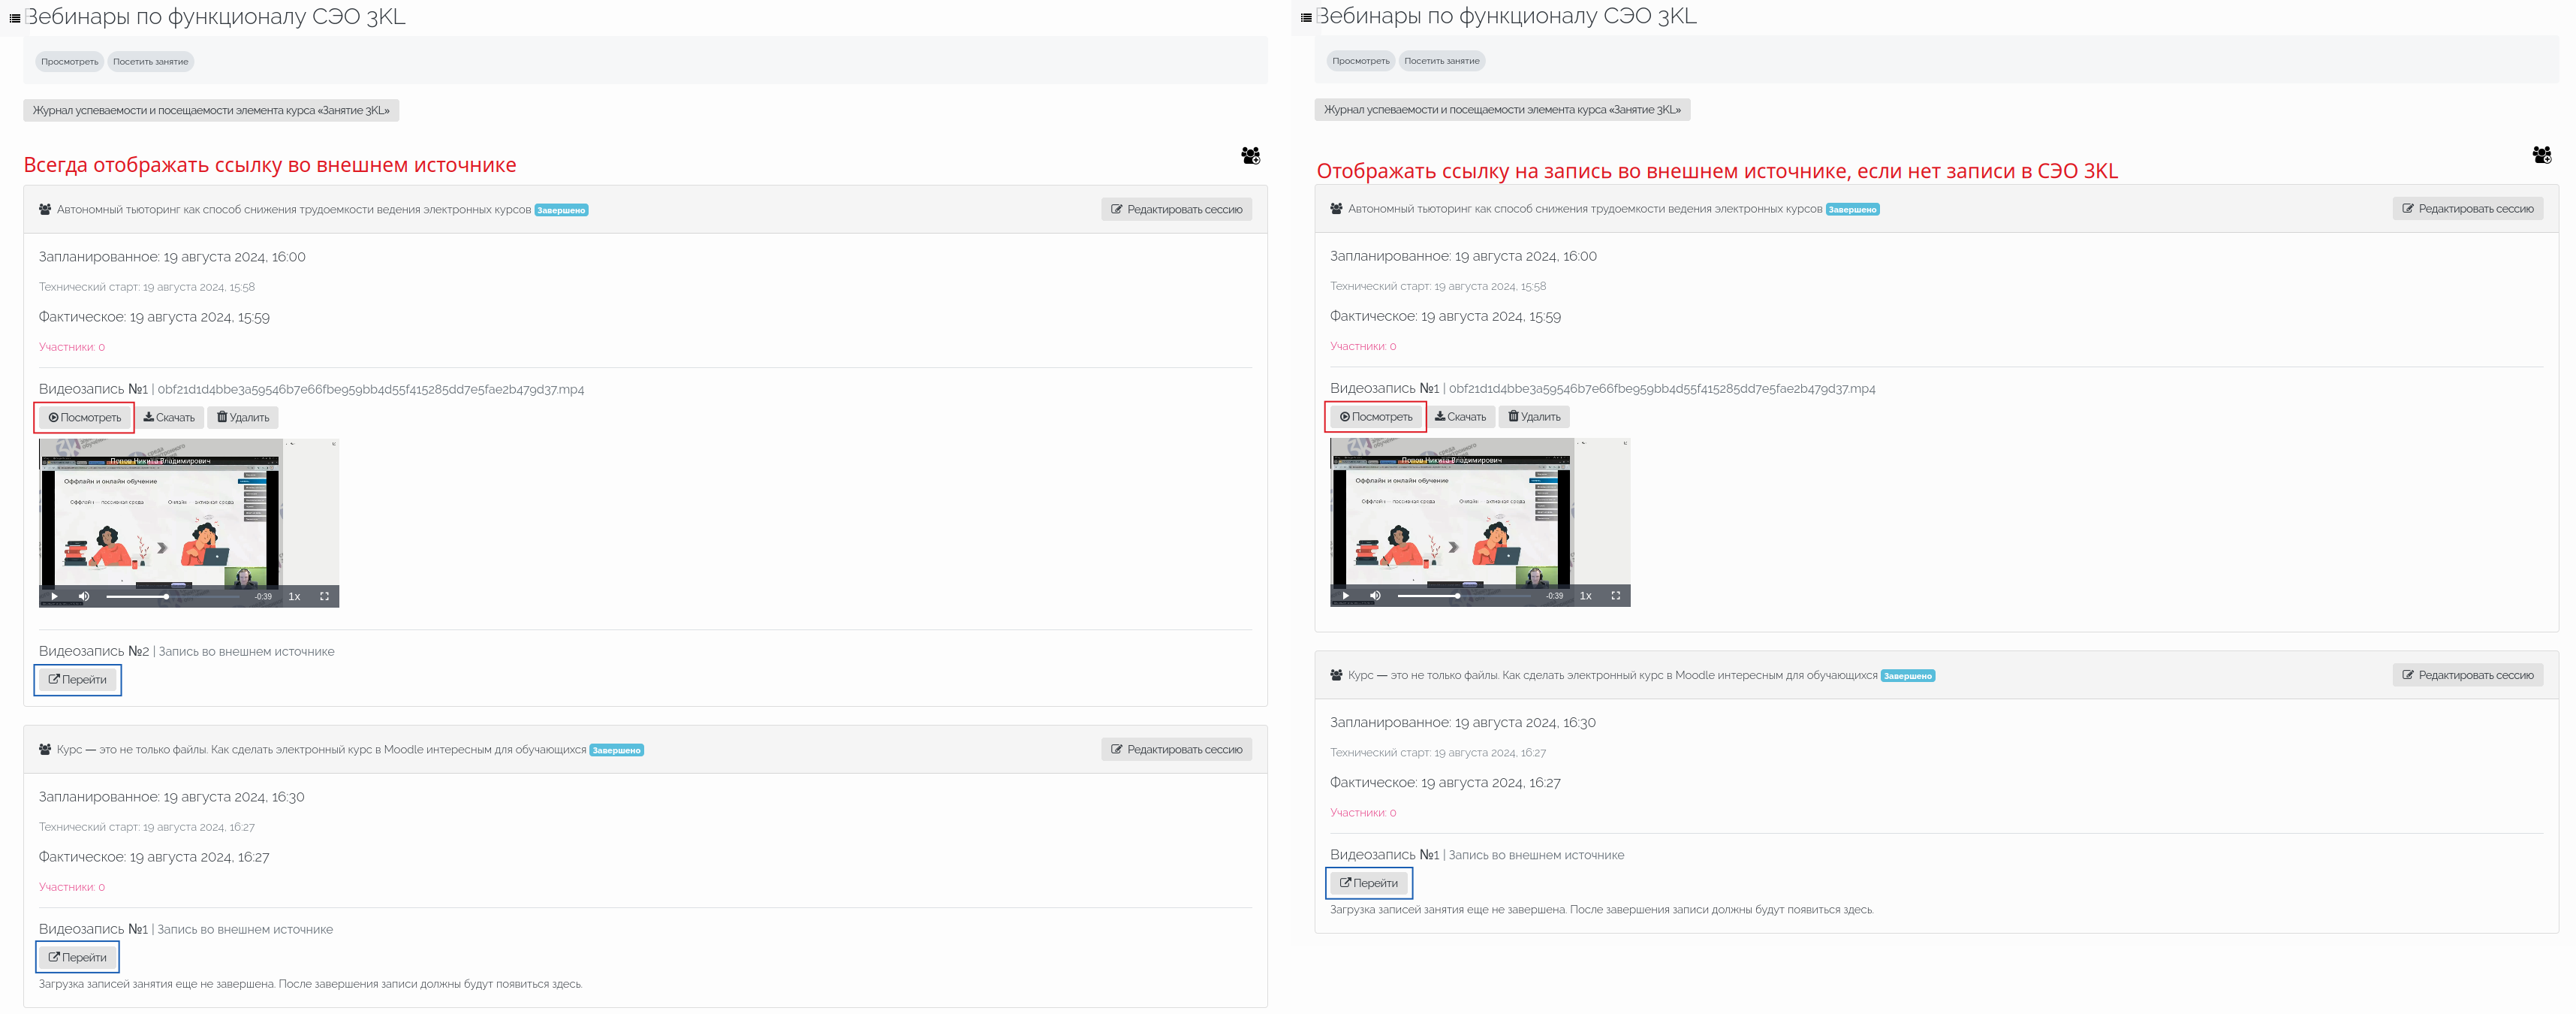Open speed 1x menu in right video player
Viewport: 2576px width, 1014px height.
(x=1585, y=596)
